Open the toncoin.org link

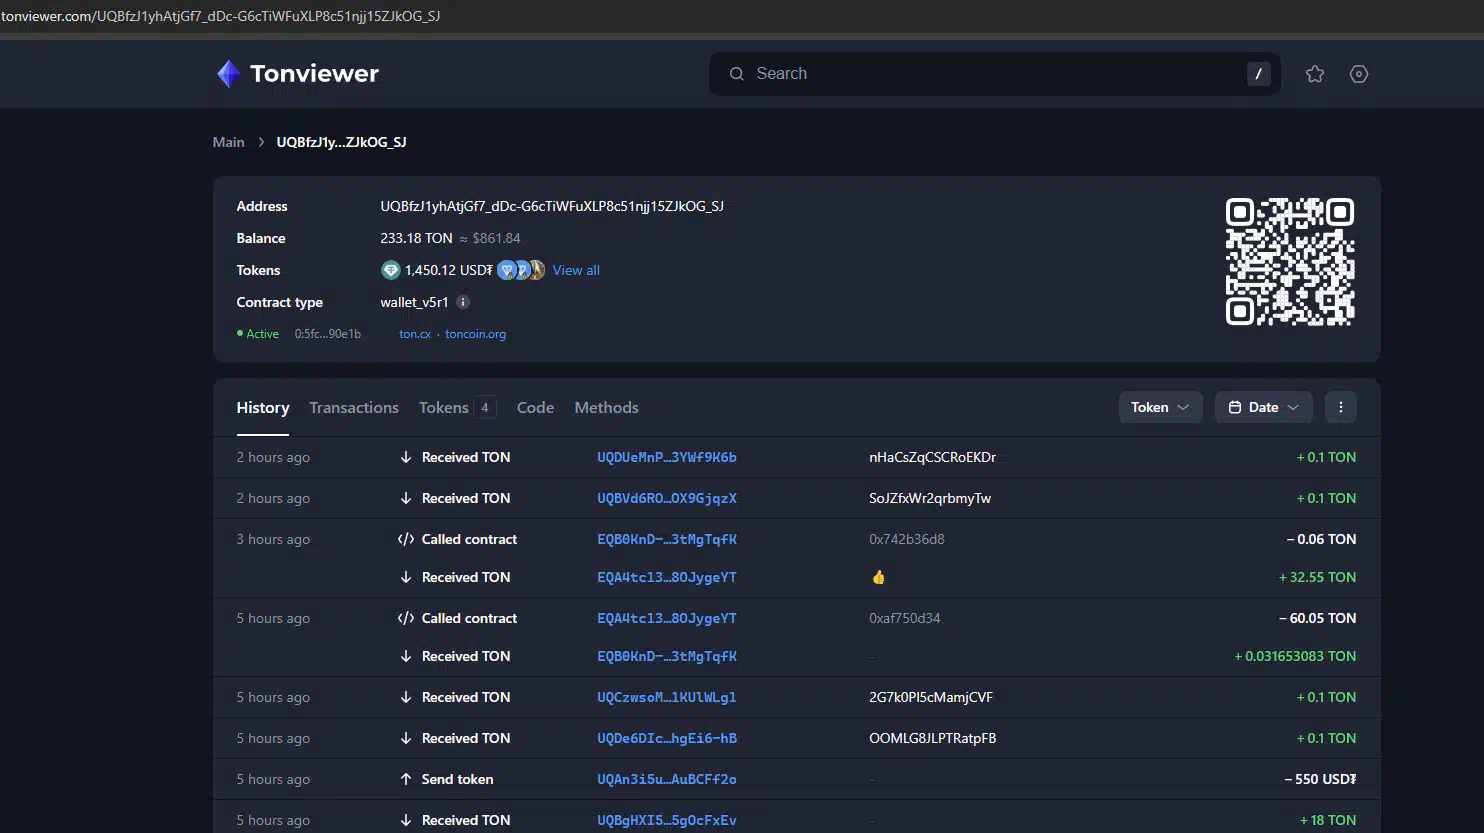[x=475, y=334]
